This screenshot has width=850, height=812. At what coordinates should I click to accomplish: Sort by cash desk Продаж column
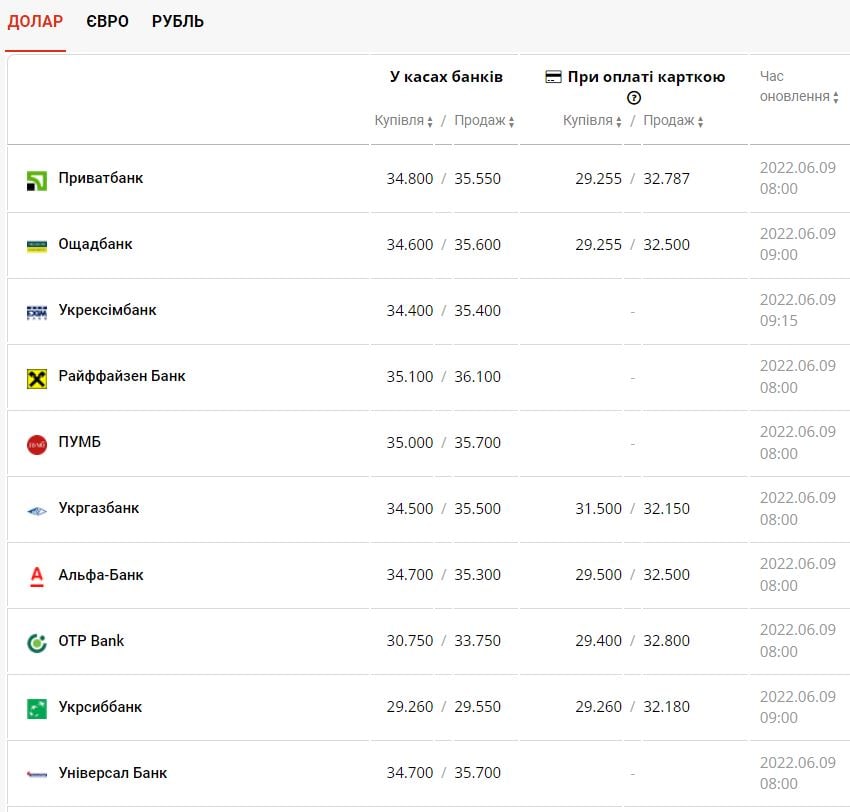pos(484,121)
